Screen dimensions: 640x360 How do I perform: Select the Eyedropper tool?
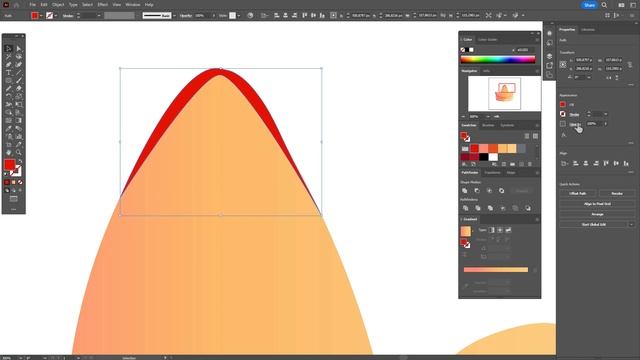coord(9,129)
